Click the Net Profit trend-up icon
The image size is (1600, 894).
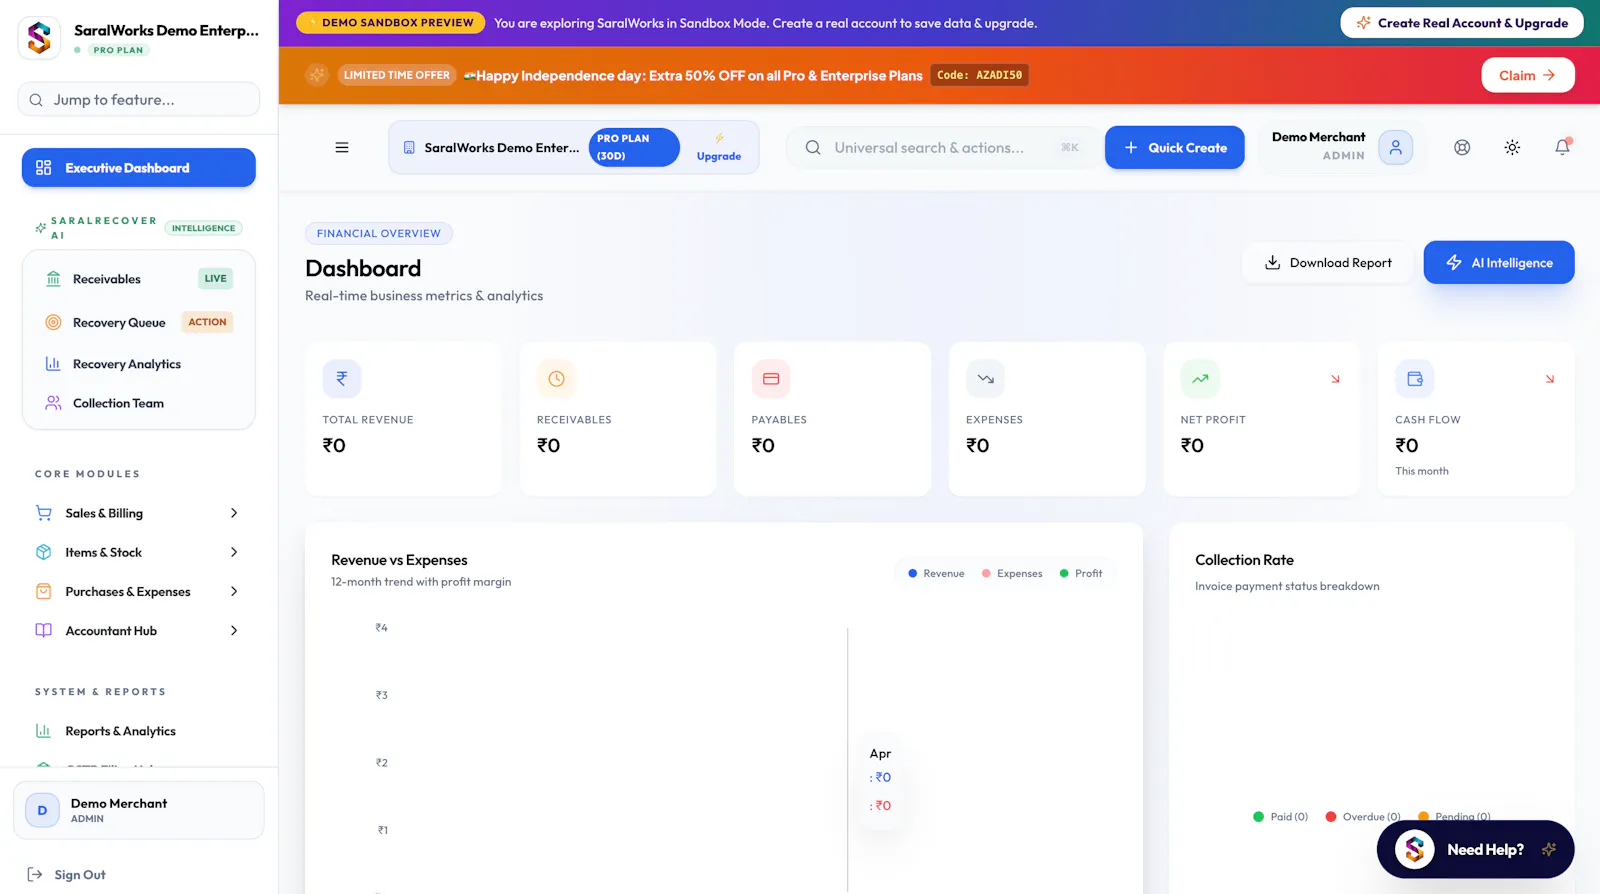click(1200, 379)
